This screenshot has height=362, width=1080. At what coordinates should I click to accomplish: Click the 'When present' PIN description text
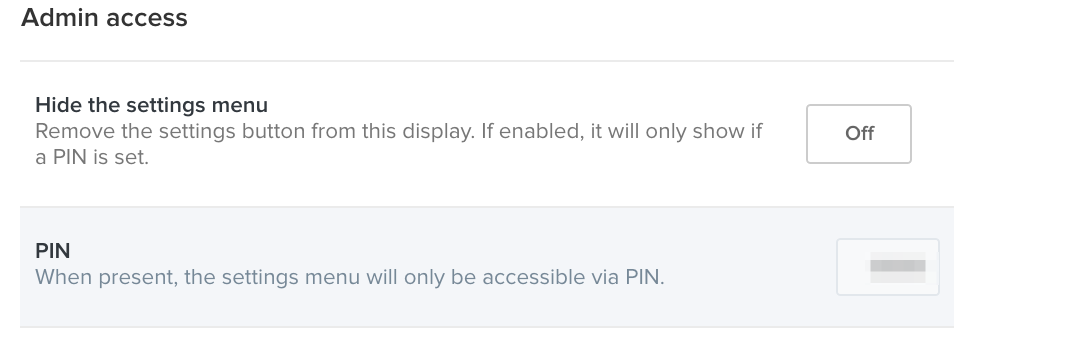point(350,277)
